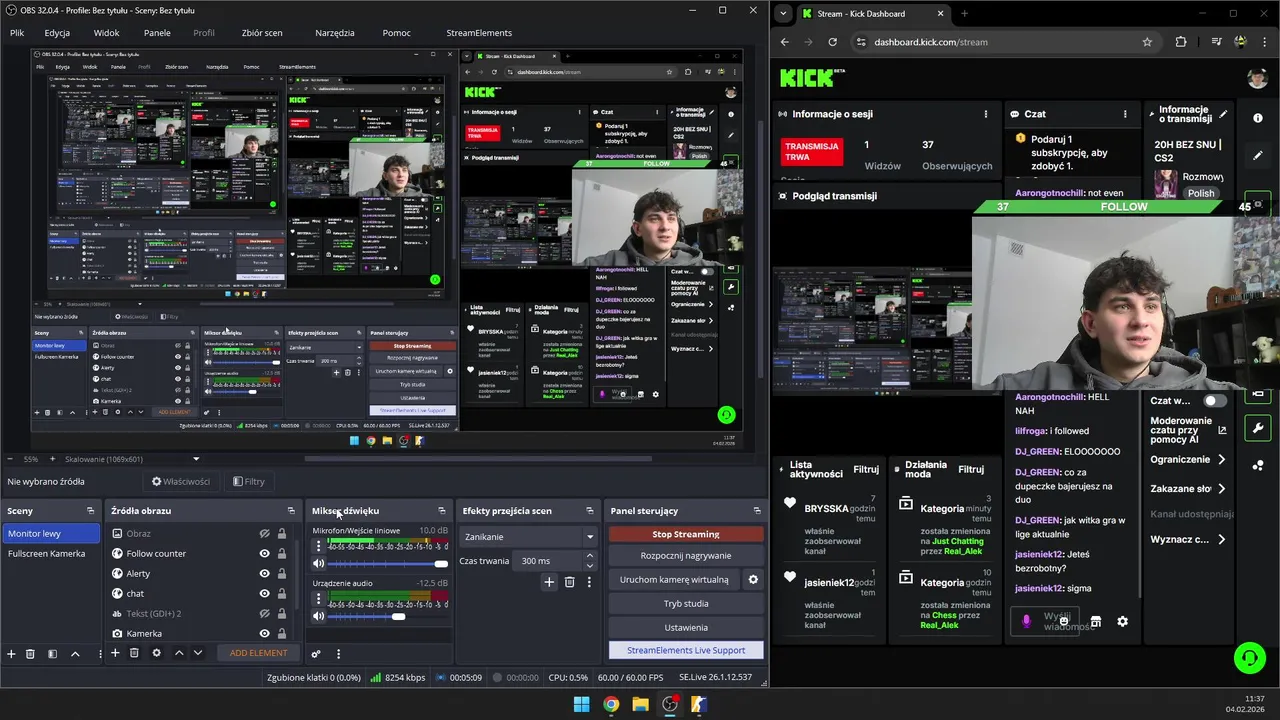The height and width of the screenshot is (720, 1280).
Task: Open Chrome extensions puzzle icon
Action: [1181, 42]
